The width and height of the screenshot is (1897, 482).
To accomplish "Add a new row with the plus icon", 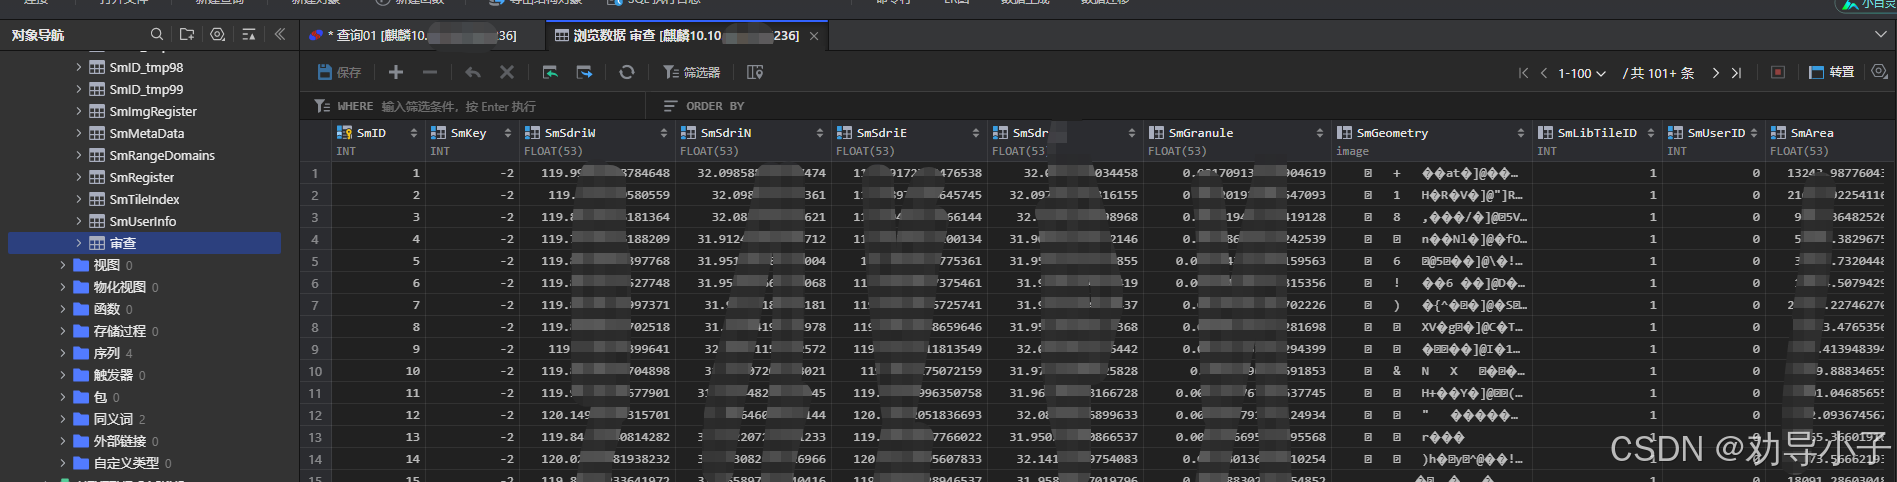I will click(396, 72).
